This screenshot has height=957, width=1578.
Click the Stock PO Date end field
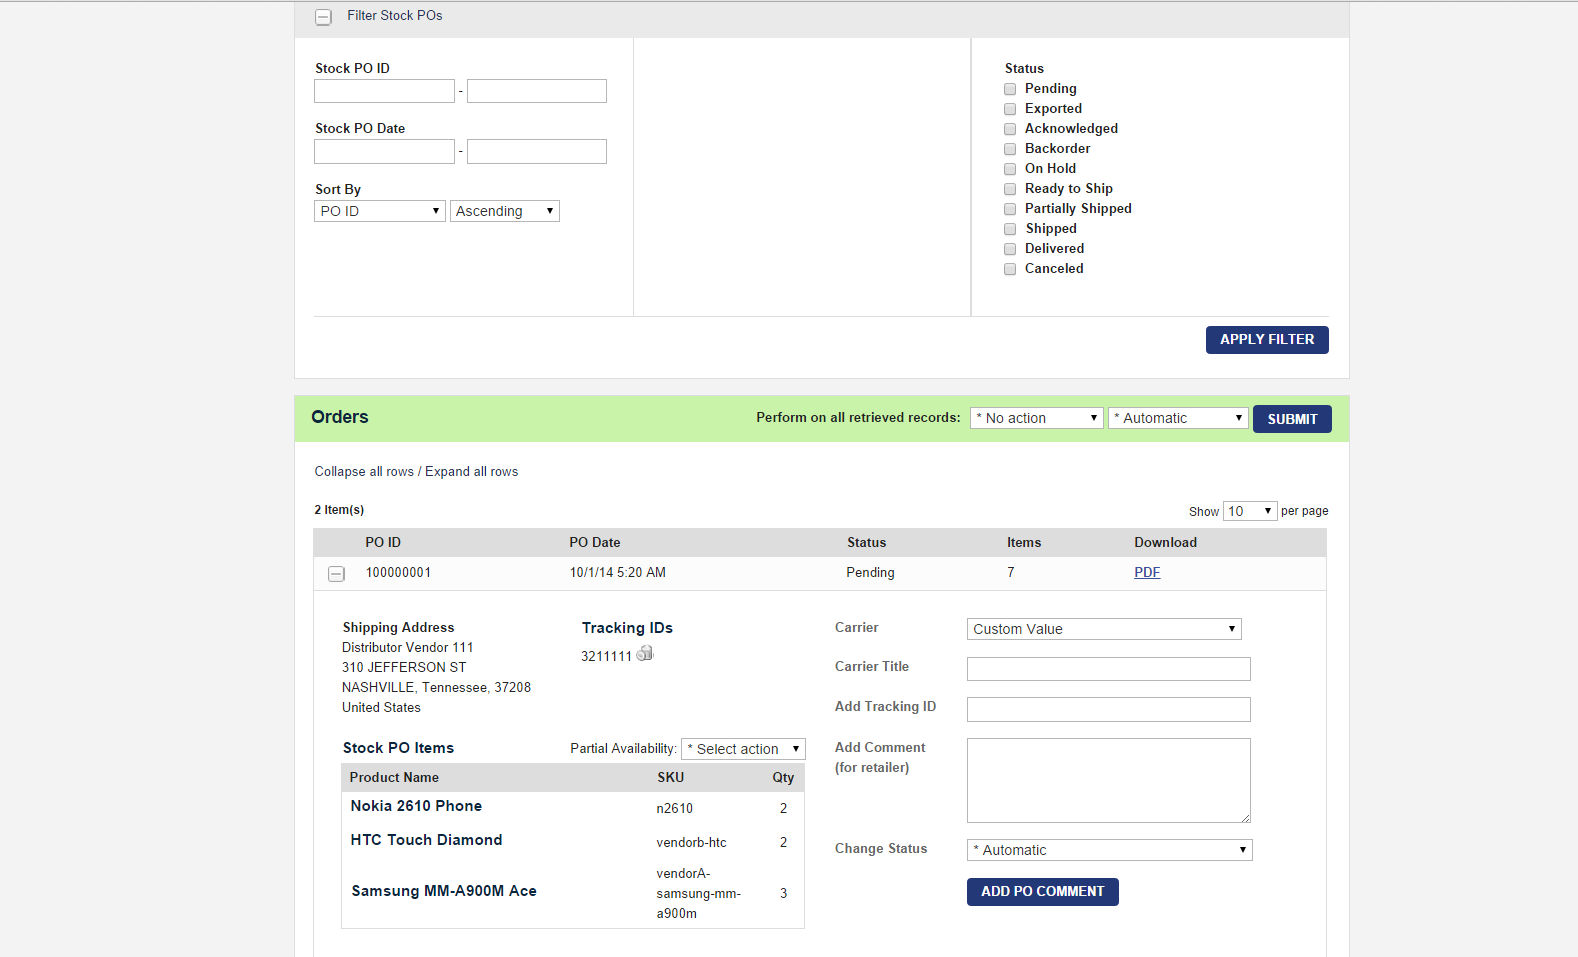(537, 151)
